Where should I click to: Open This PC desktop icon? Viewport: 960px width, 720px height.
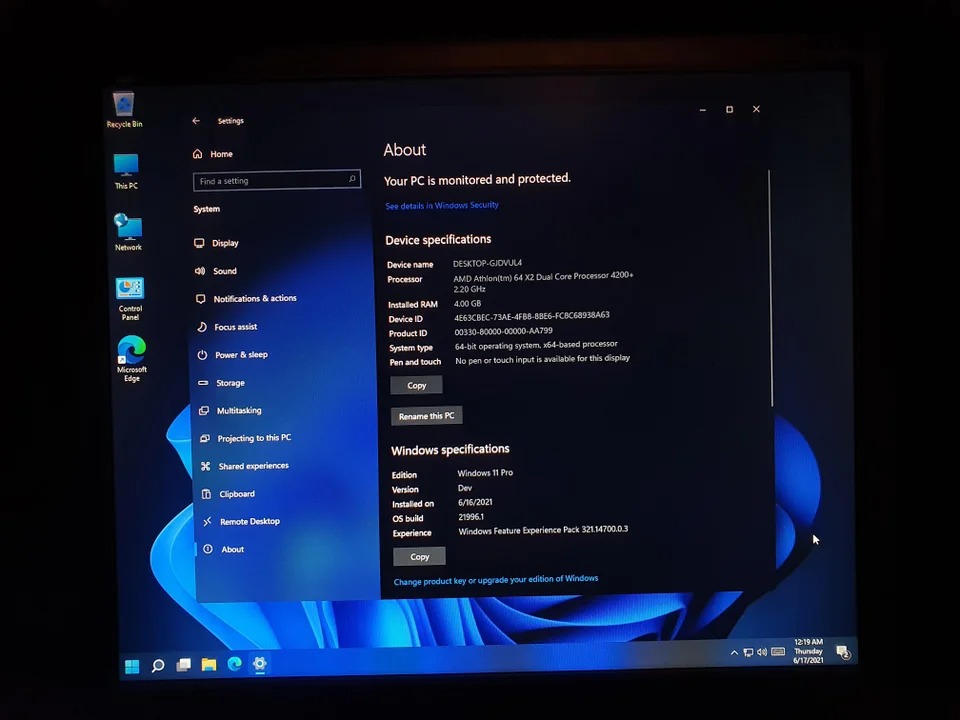click(x=126, y=167)
